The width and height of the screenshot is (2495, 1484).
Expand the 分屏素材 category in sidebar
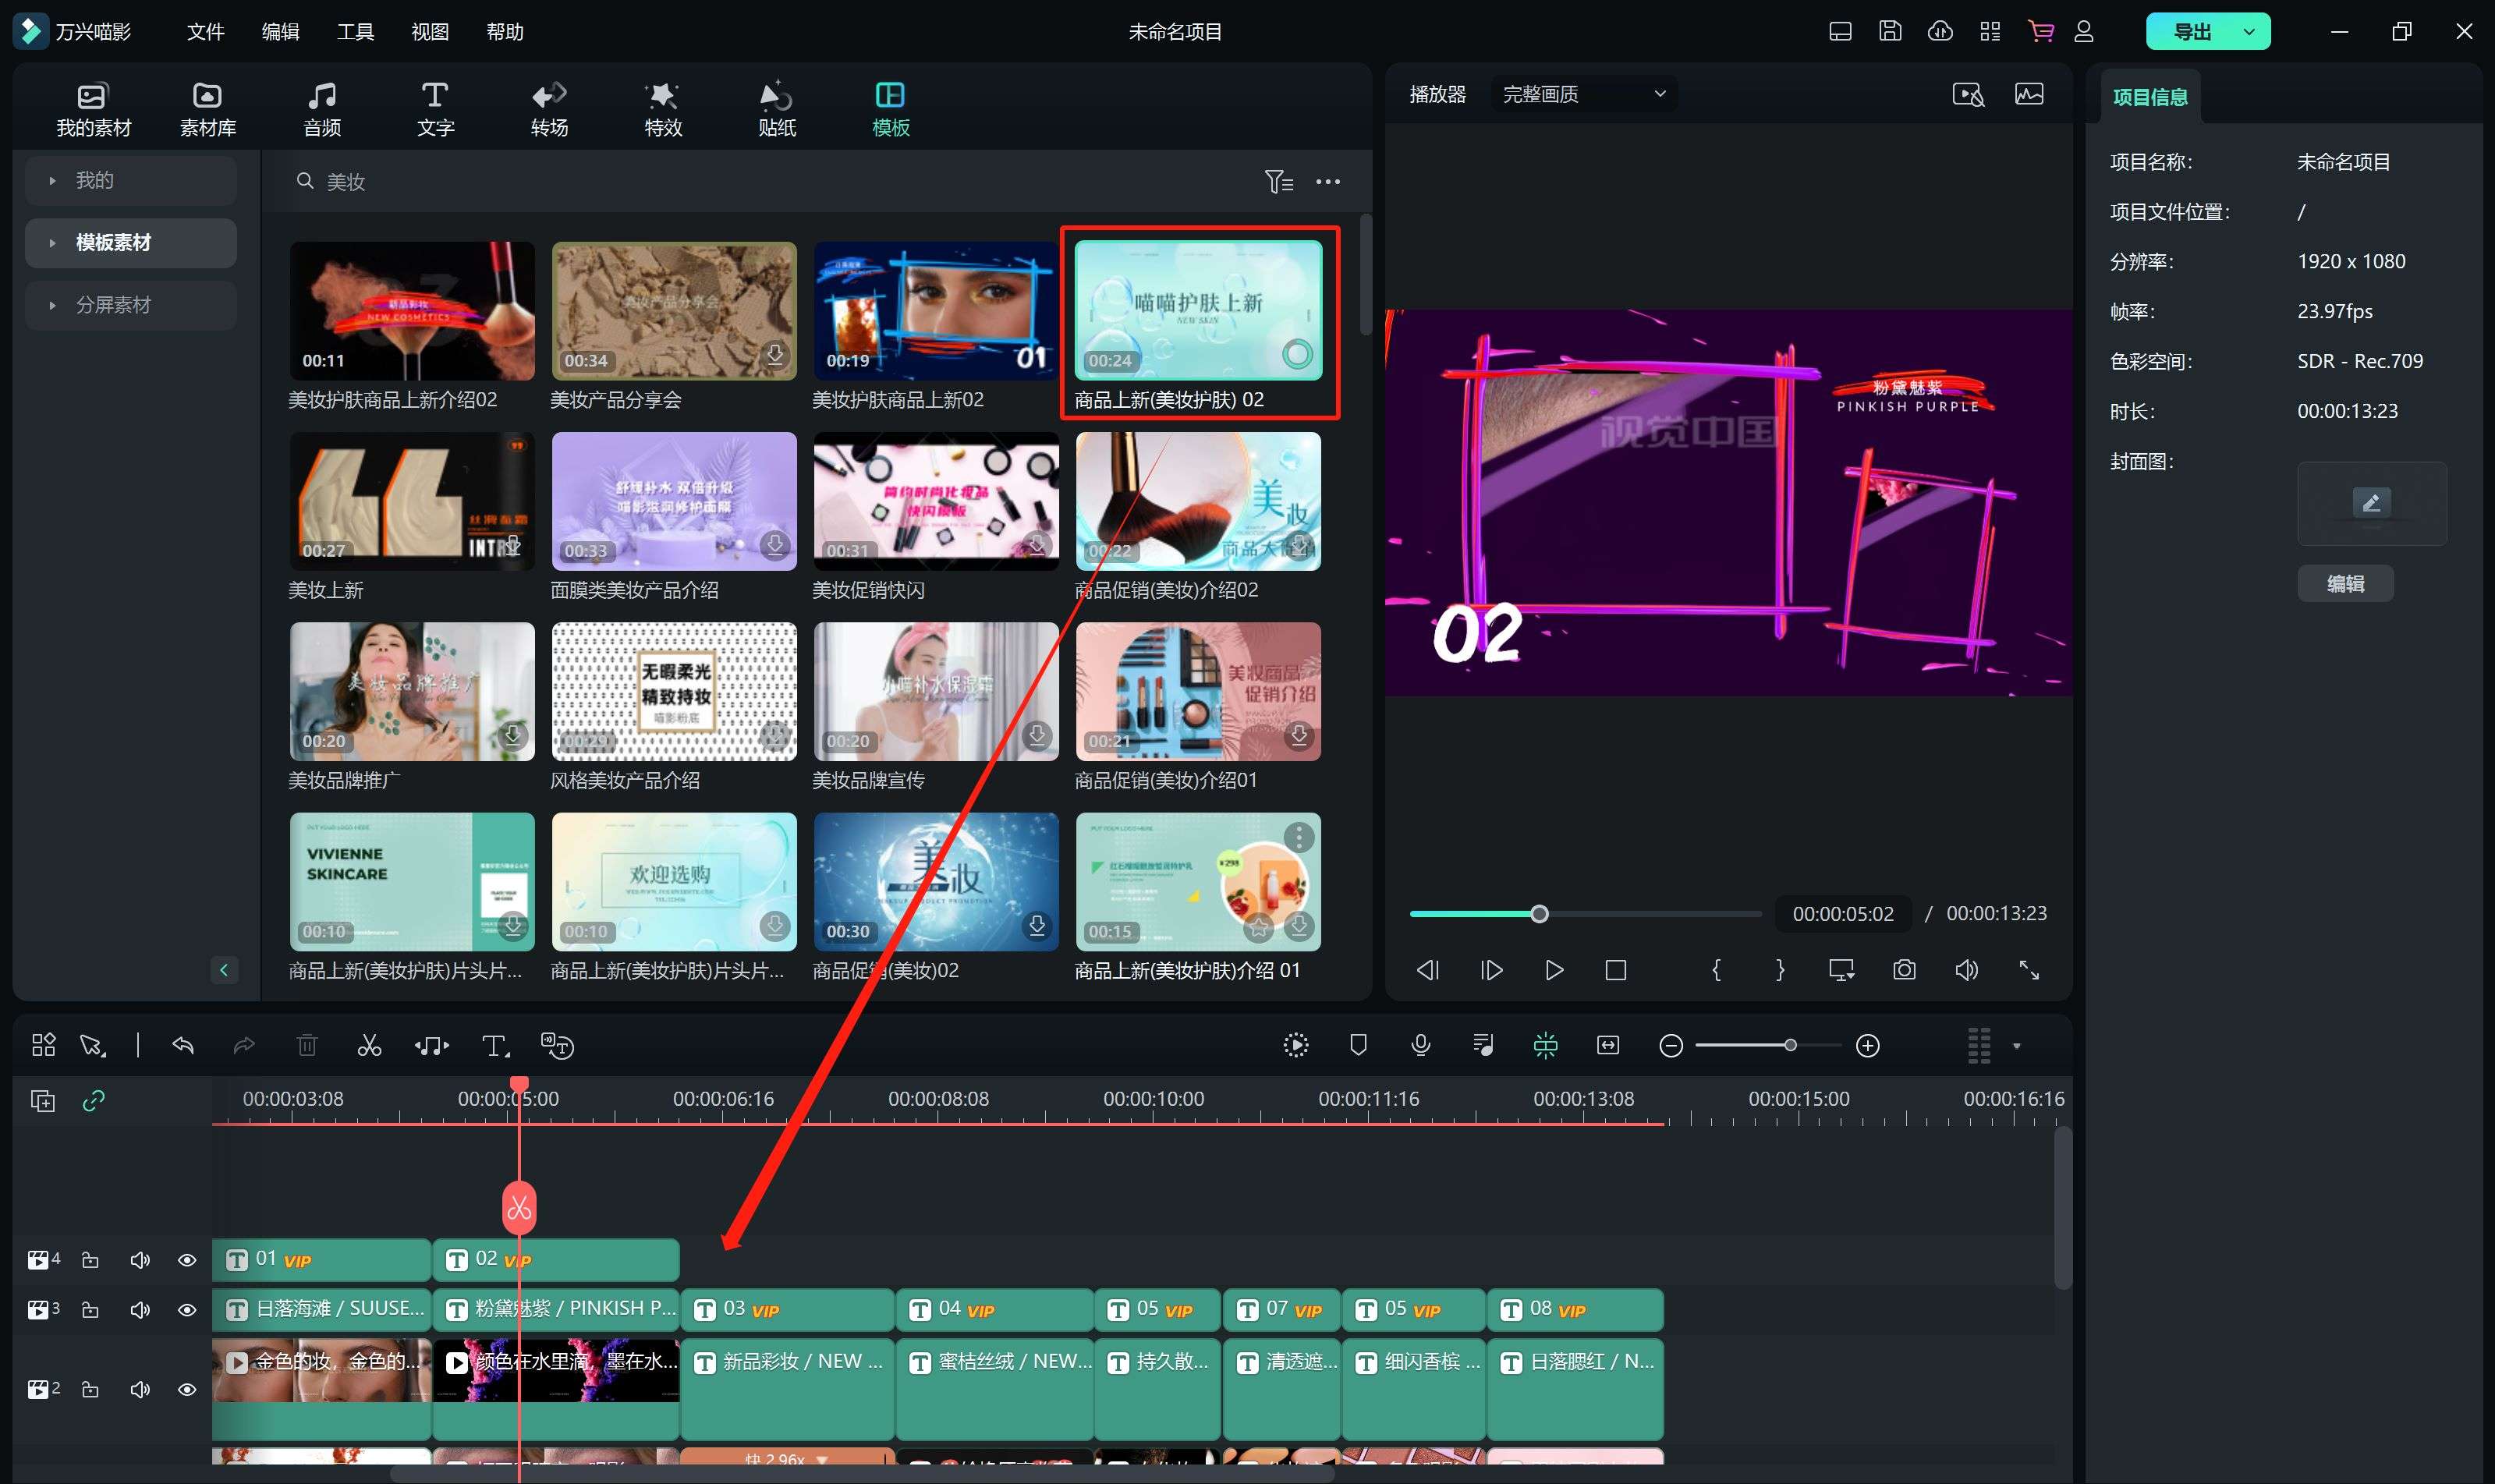point(113,305)
